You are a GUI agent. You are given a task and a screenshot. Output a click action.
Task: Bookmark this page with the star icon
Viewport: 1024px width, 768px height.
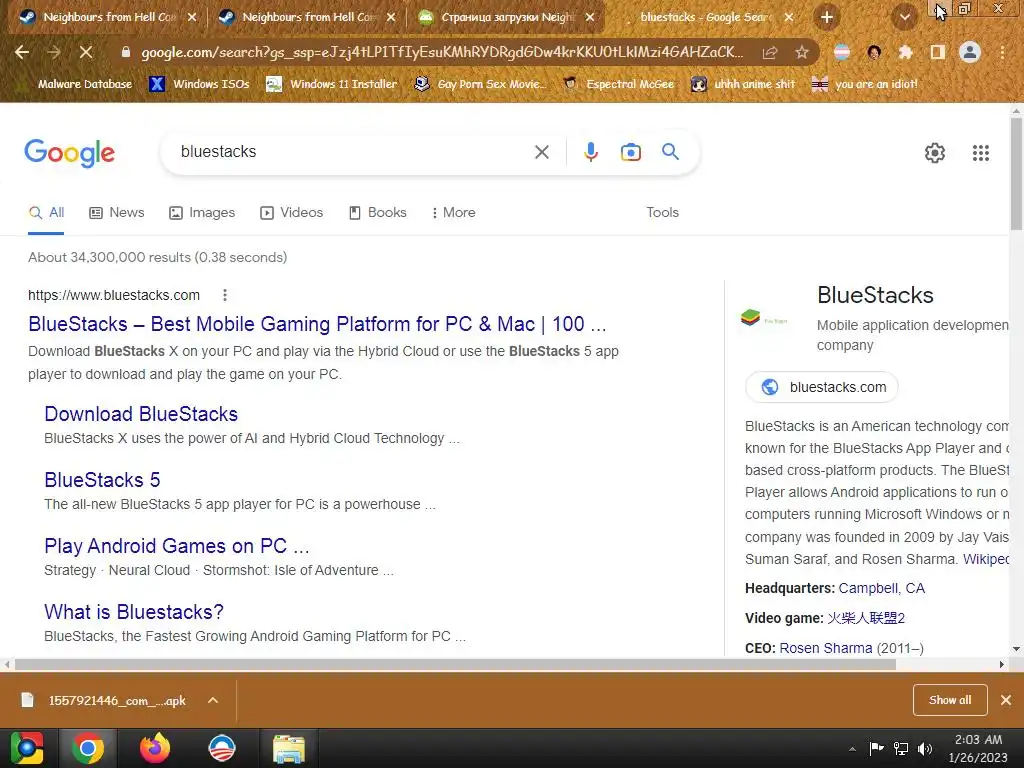pos(802,52)
